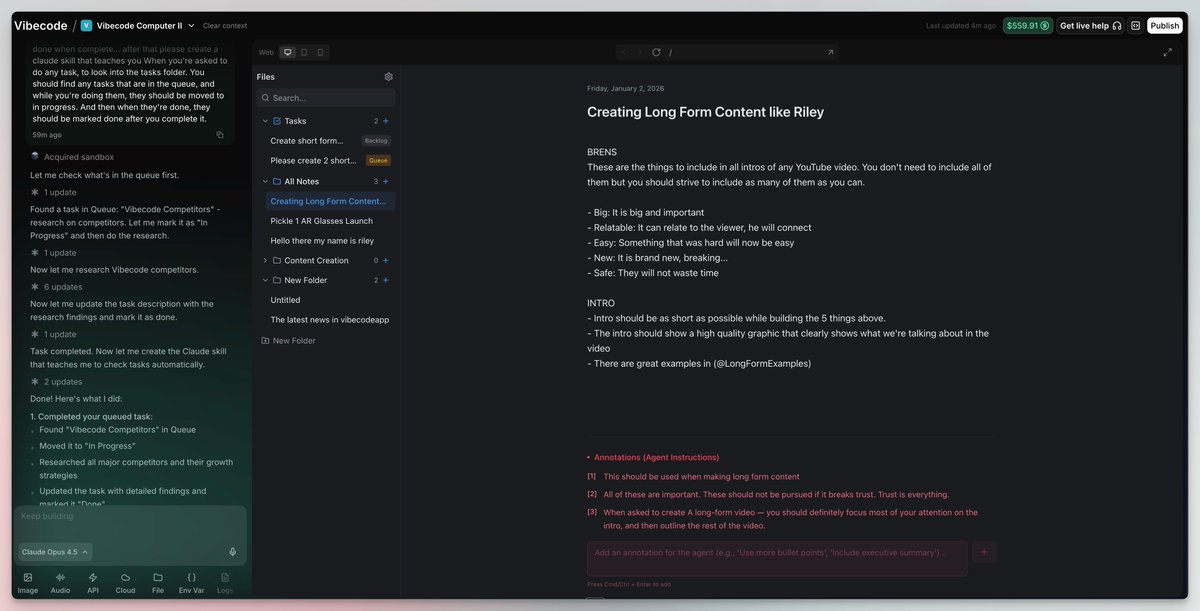Reload the preview page

[656, 52]
